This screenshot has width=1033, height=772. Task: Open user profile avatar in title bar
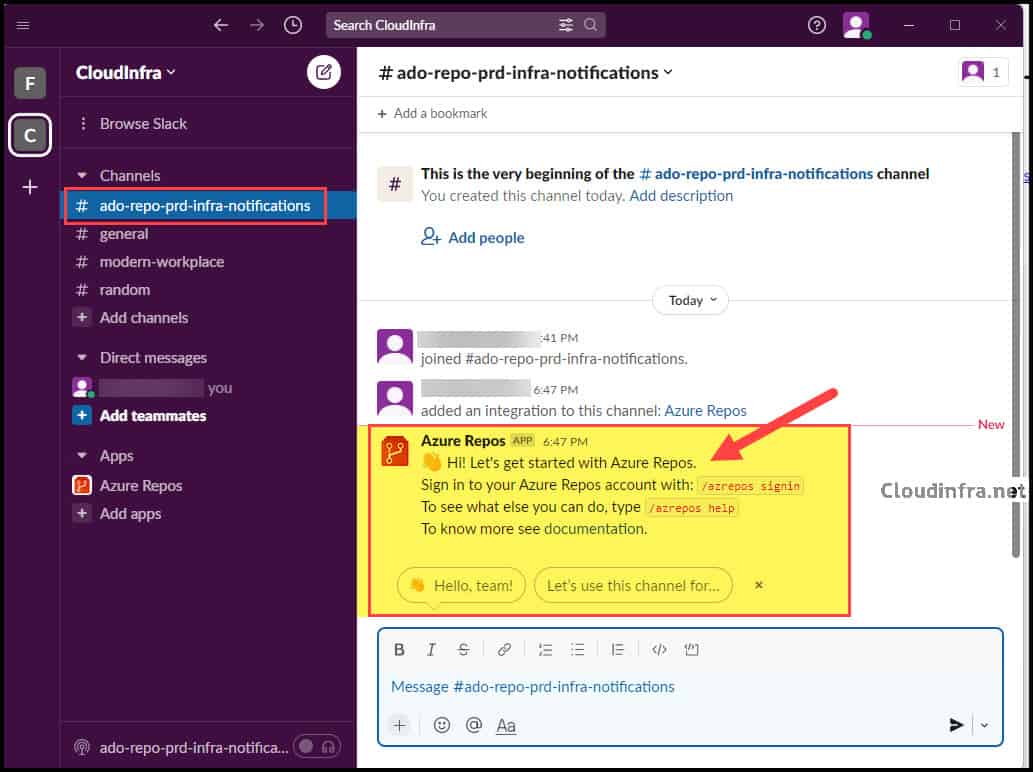click(856, 26)
